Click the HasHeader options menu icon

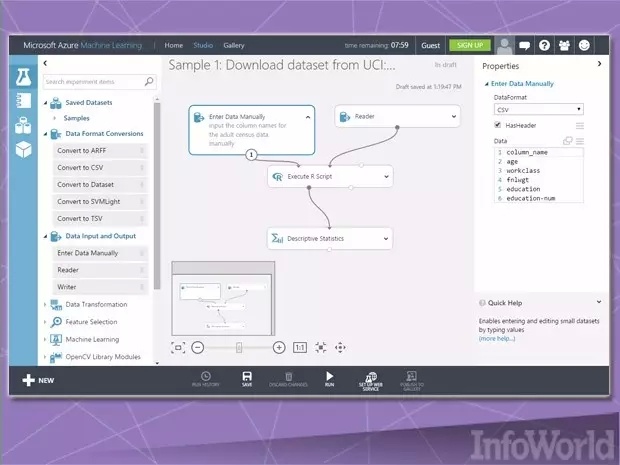[x=580, y=126]
